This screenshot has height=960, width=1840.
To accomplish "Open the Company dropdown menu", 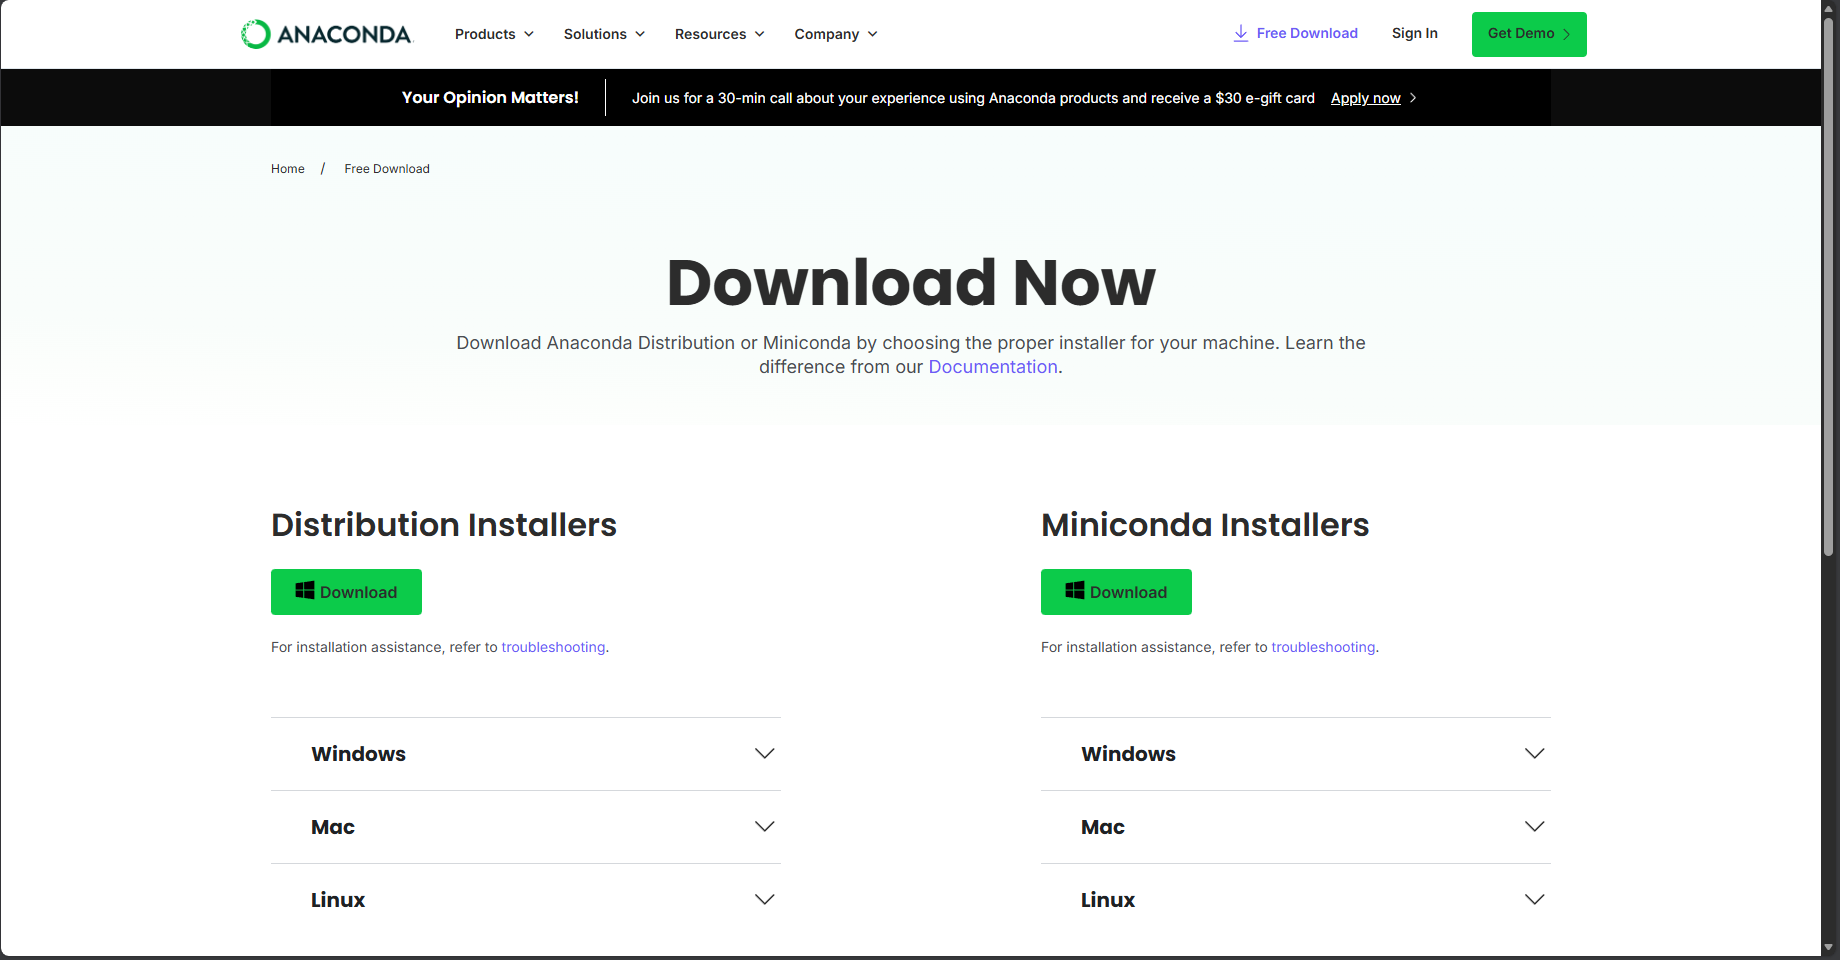I will click(x=835, y=34).
